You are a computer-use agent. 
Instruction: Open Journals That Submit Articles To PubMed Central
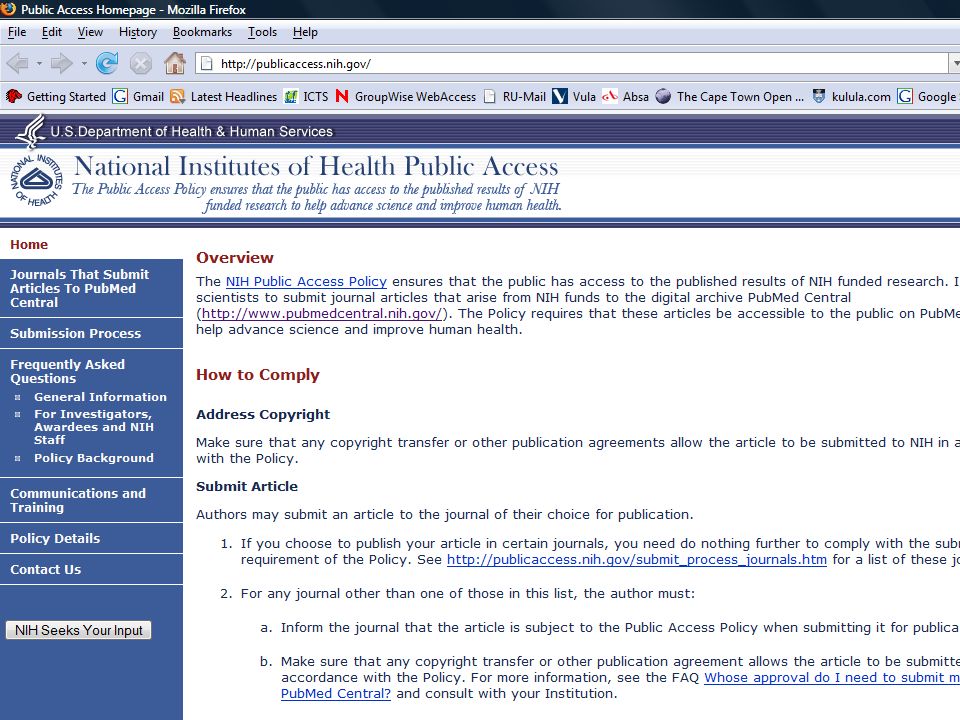pos(80,288)
